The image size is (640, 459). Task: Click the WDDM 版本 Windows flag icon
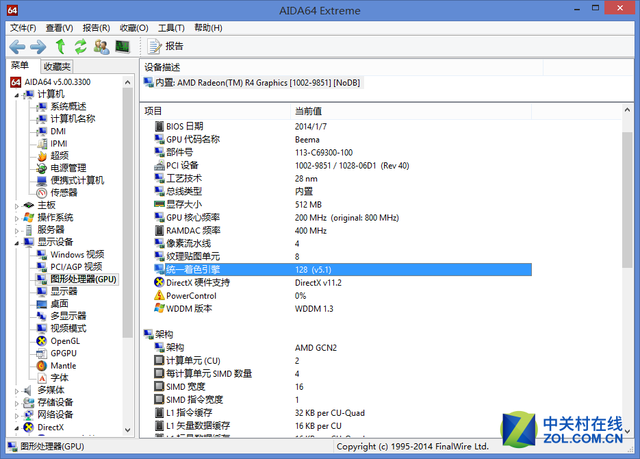click(159, 308)
